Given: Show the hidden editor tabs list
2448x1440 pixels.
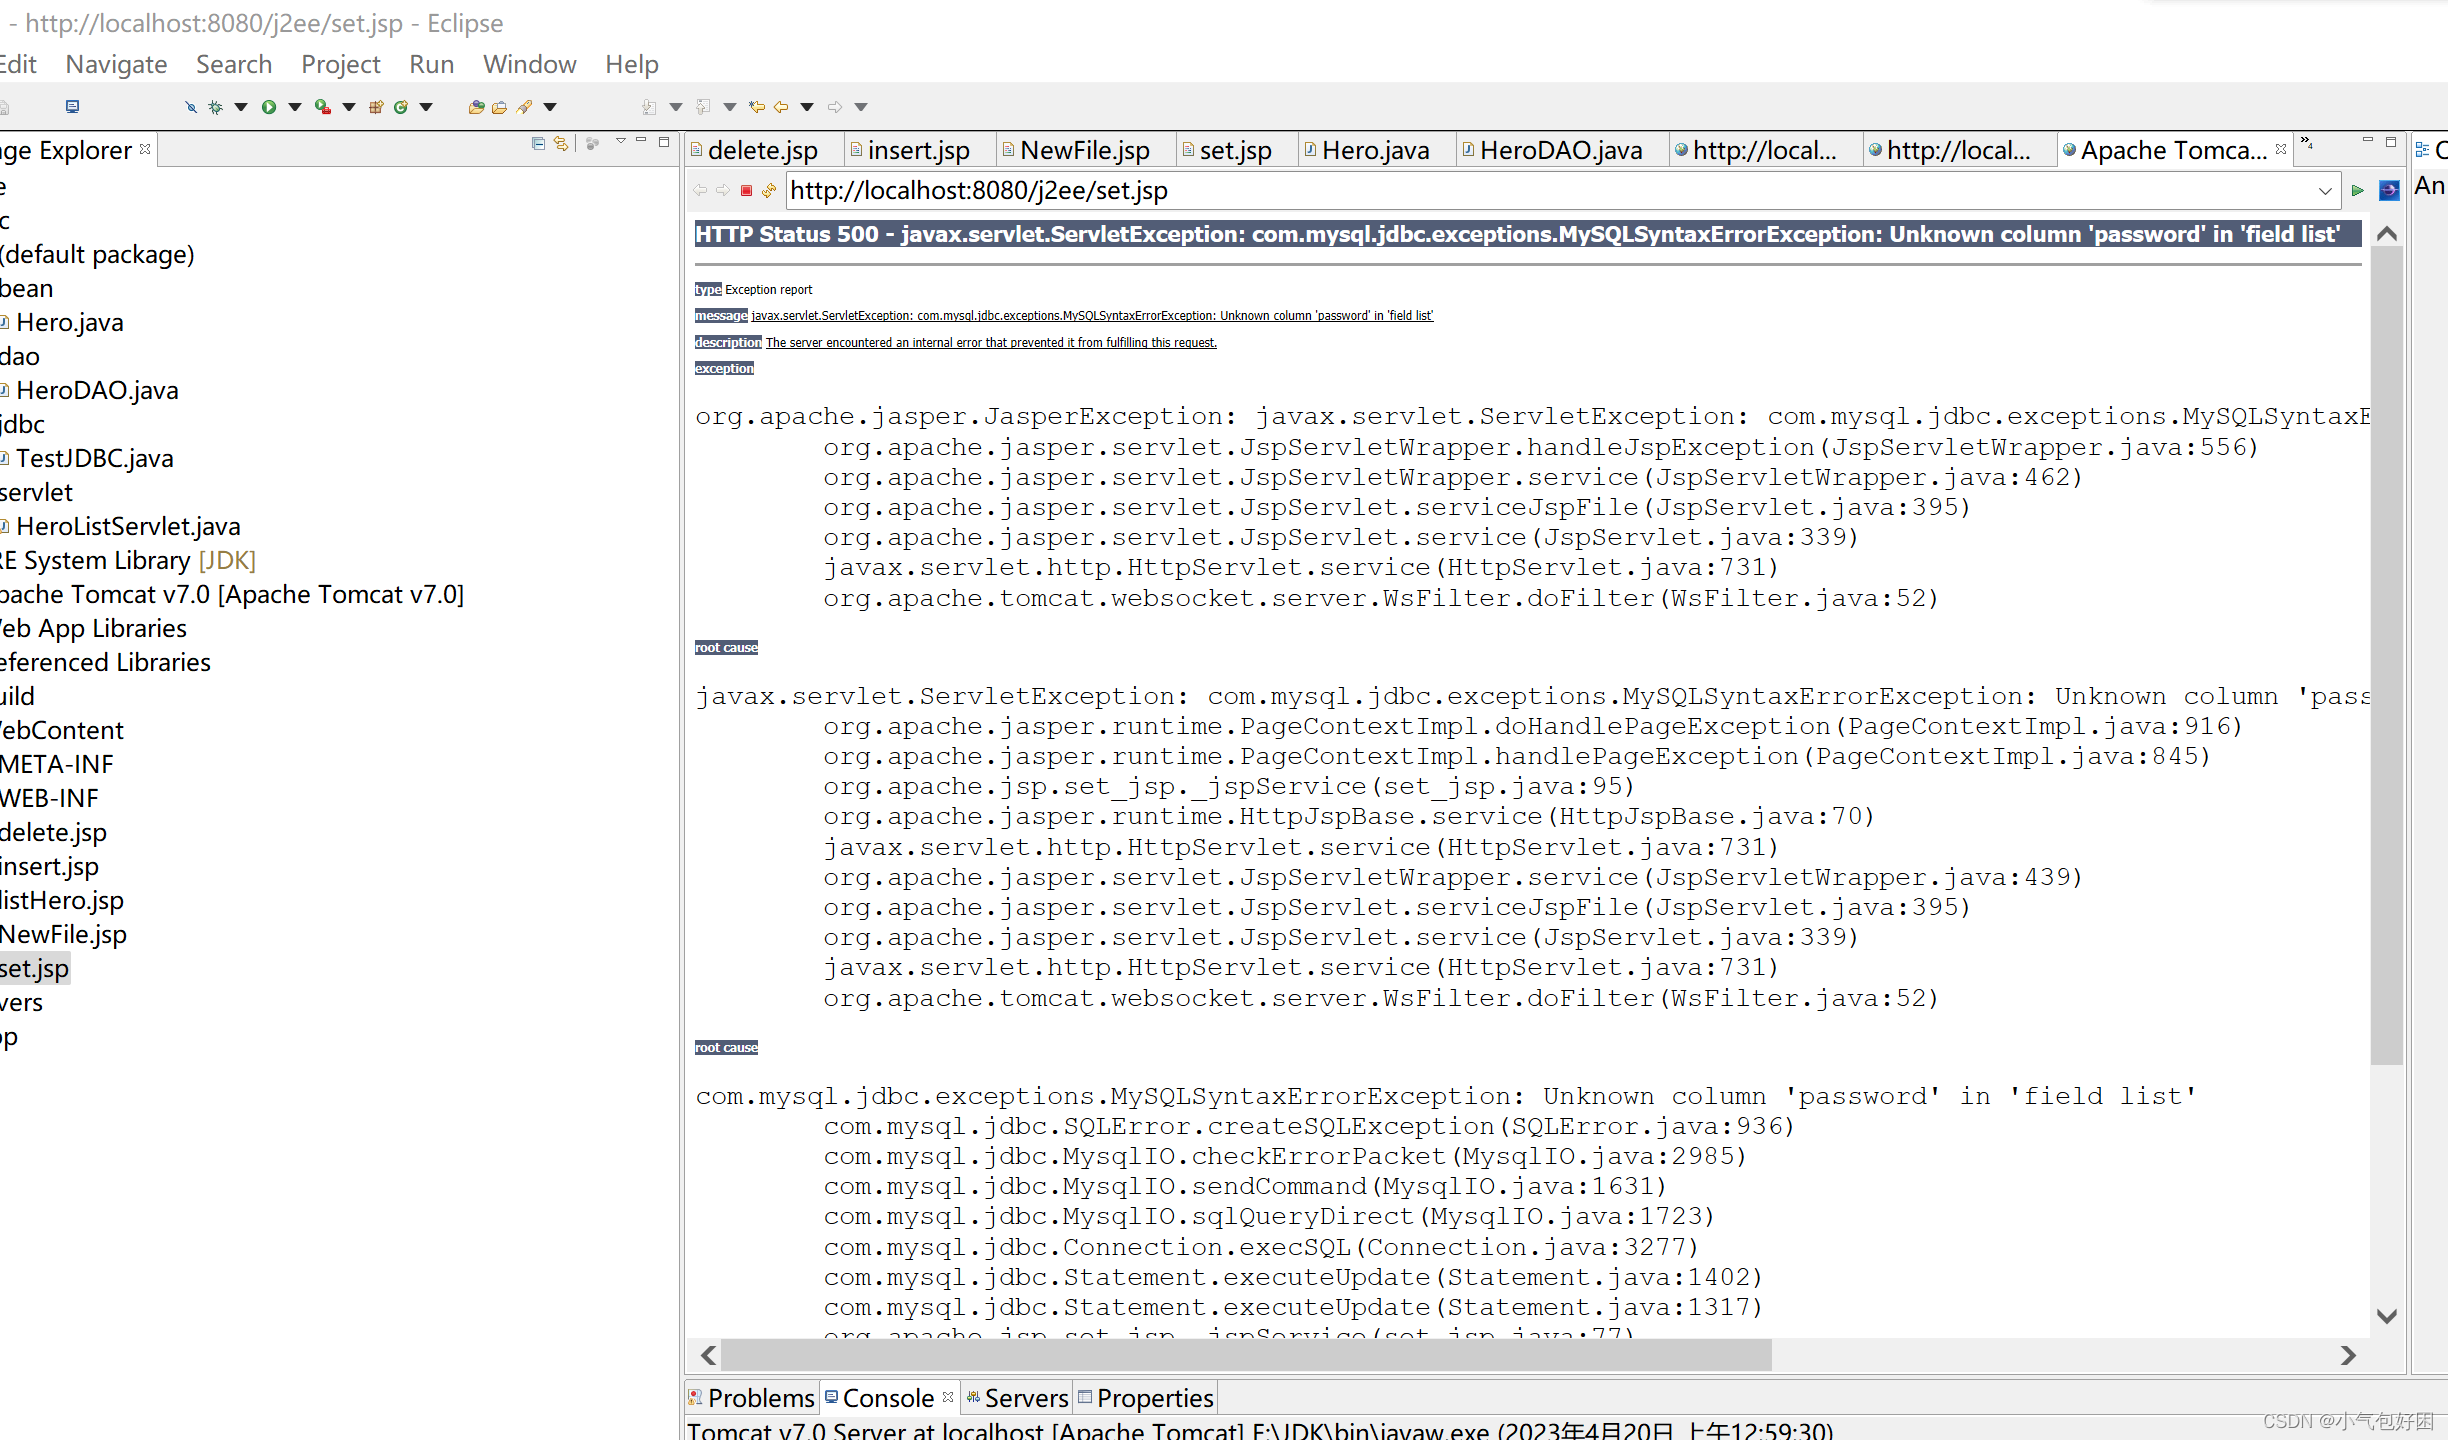Looking at the screenshot, I should click(2307, 144).
